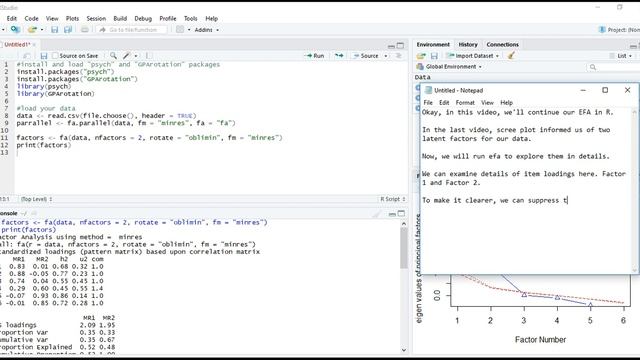Switch the List view dropdown
This screenshot has height=360, width=640.
(x=621, y=56)
